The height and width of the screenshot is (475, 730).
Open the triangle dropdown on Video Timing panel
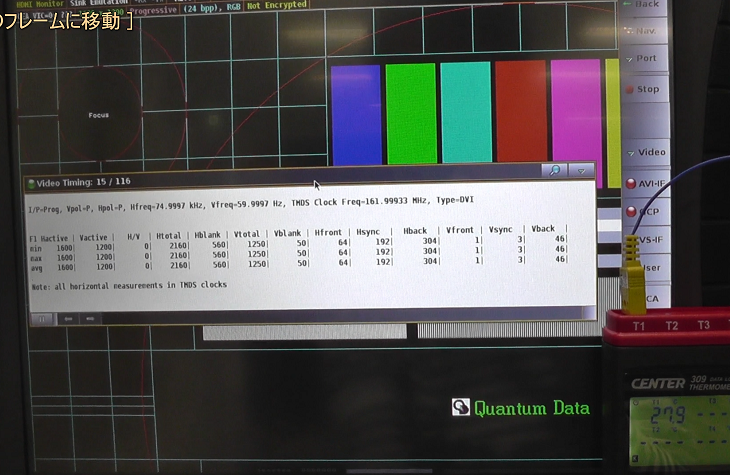581,170
